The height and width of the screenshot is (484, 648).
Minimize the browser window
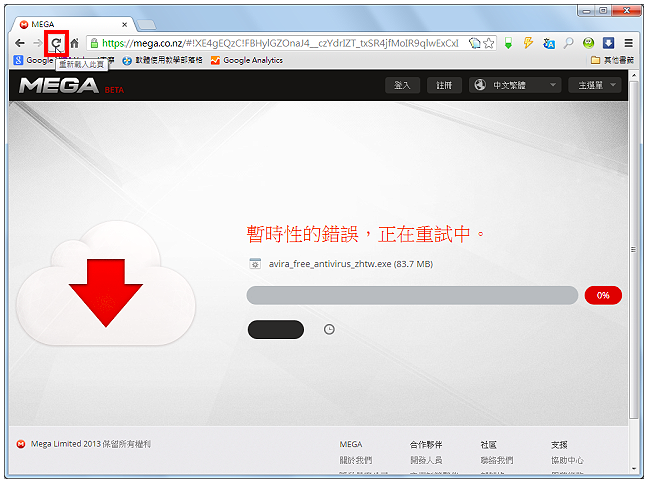coord(586,11)
